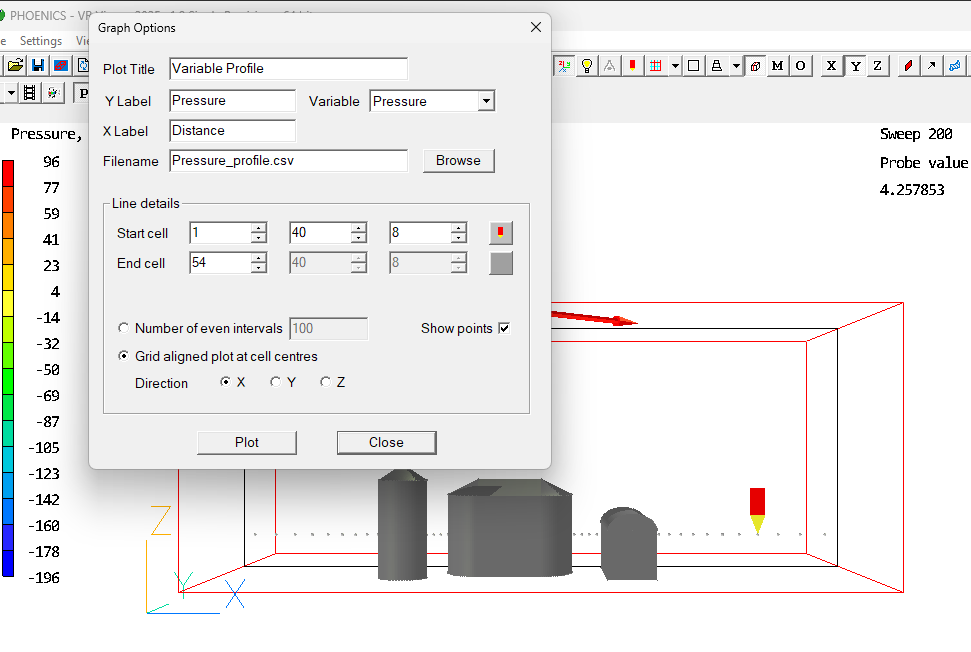
Task: Open the animation film strip tool
Action: coord(29,92)
